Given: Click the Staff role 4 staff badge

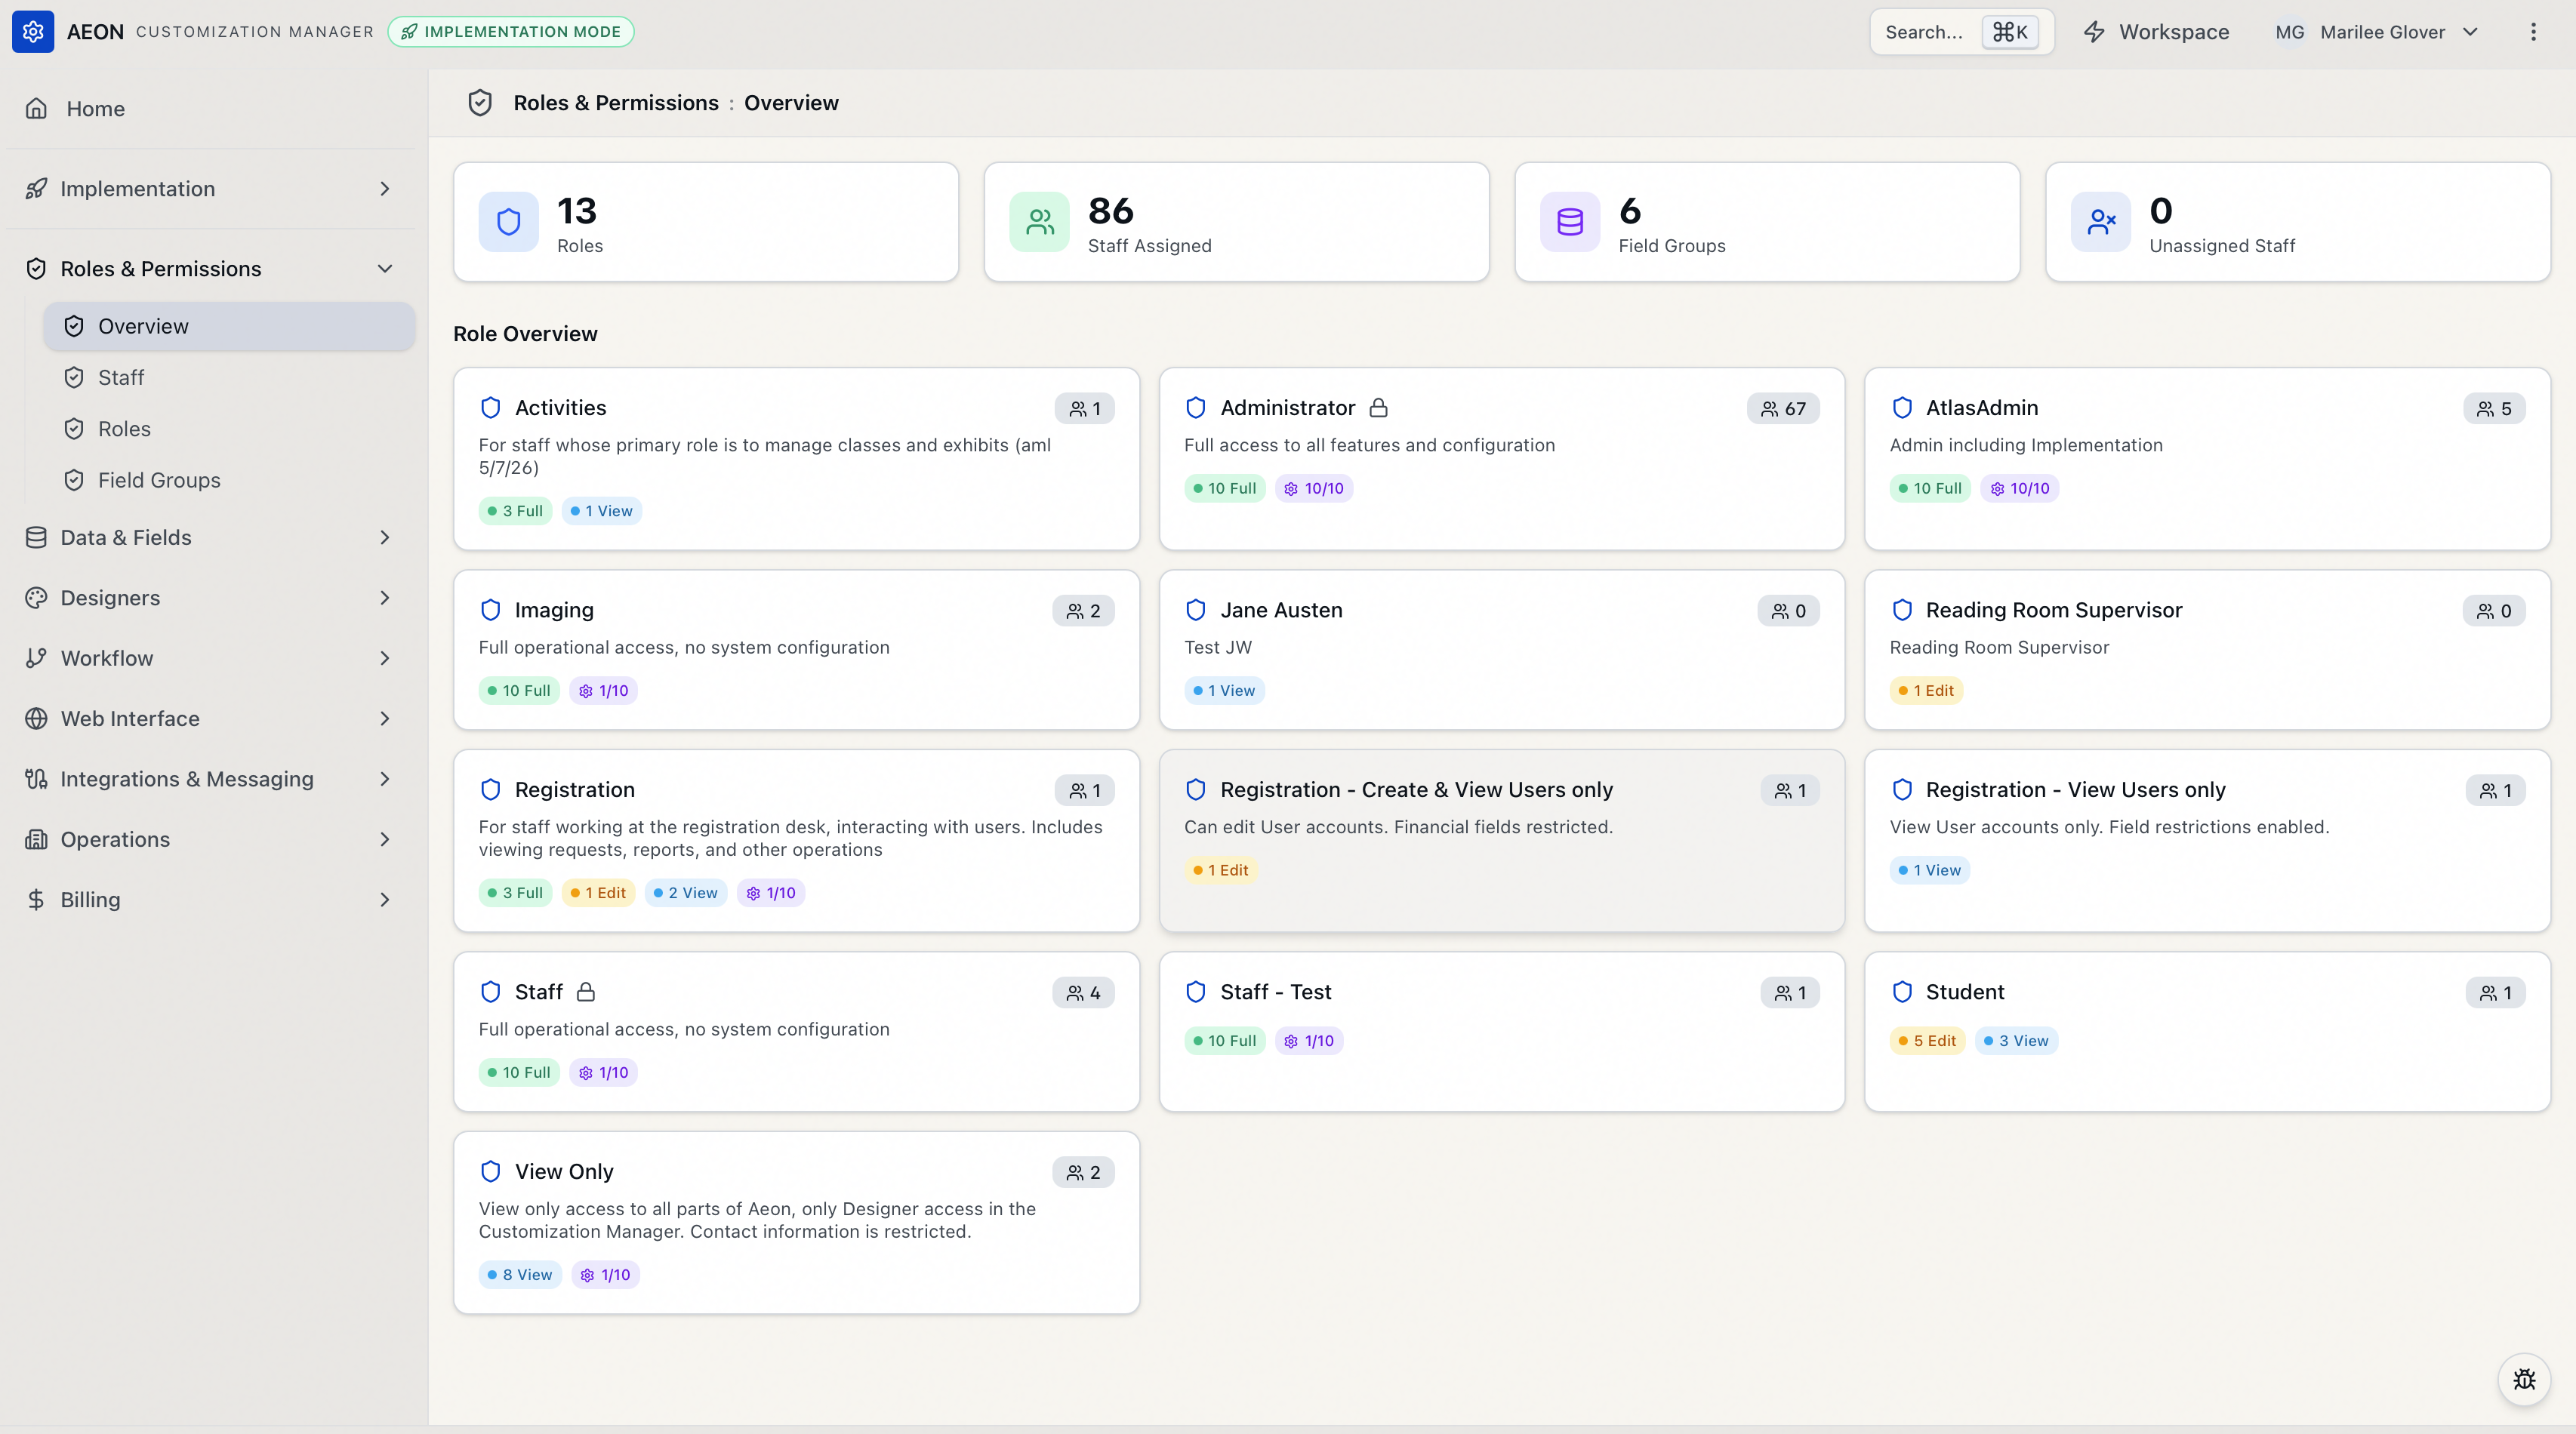Looking at the screenshot, I should (1084, 993).
